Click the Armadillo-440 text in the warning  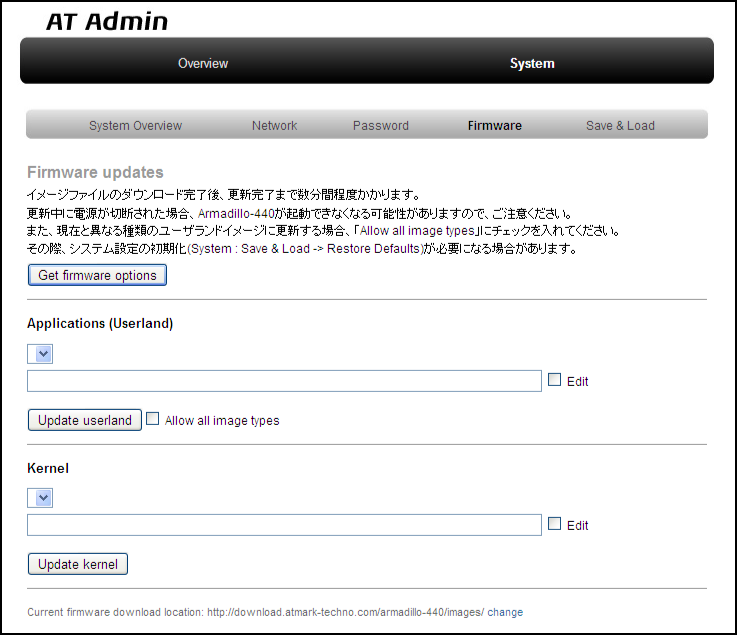point(236,213)
